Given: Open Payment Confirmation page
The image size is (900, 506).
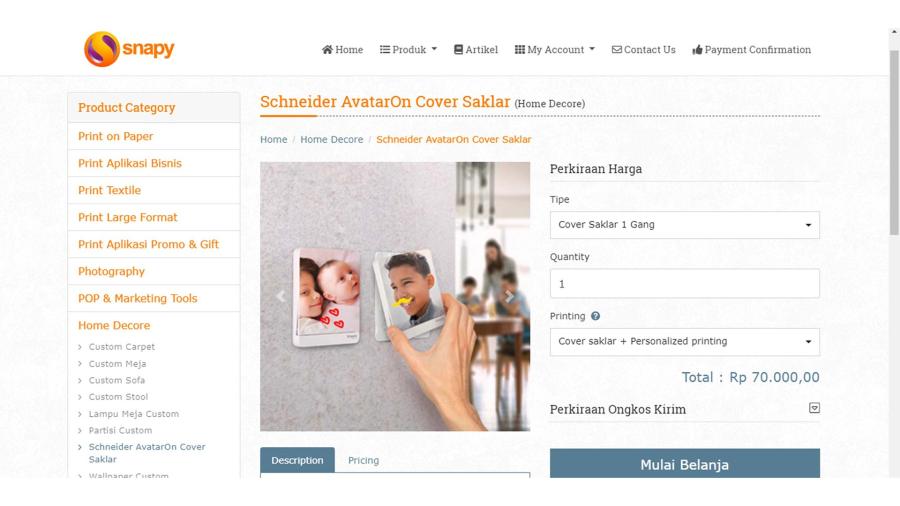Looking at the screenshot, I should click(751, 50).
